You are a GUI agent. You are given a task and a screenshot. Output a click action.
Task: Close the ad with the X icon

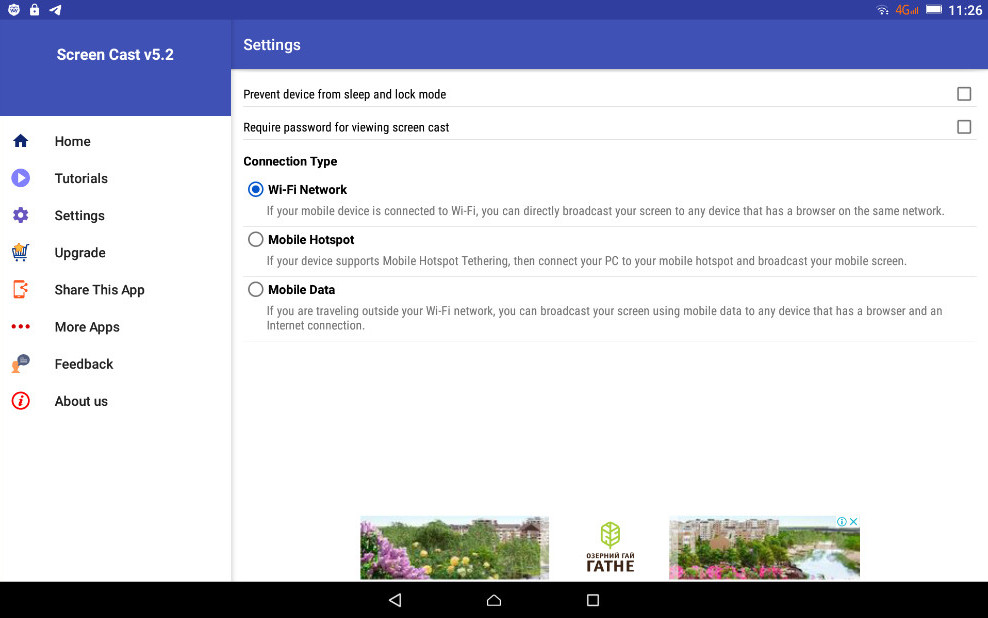pos(854,522)
